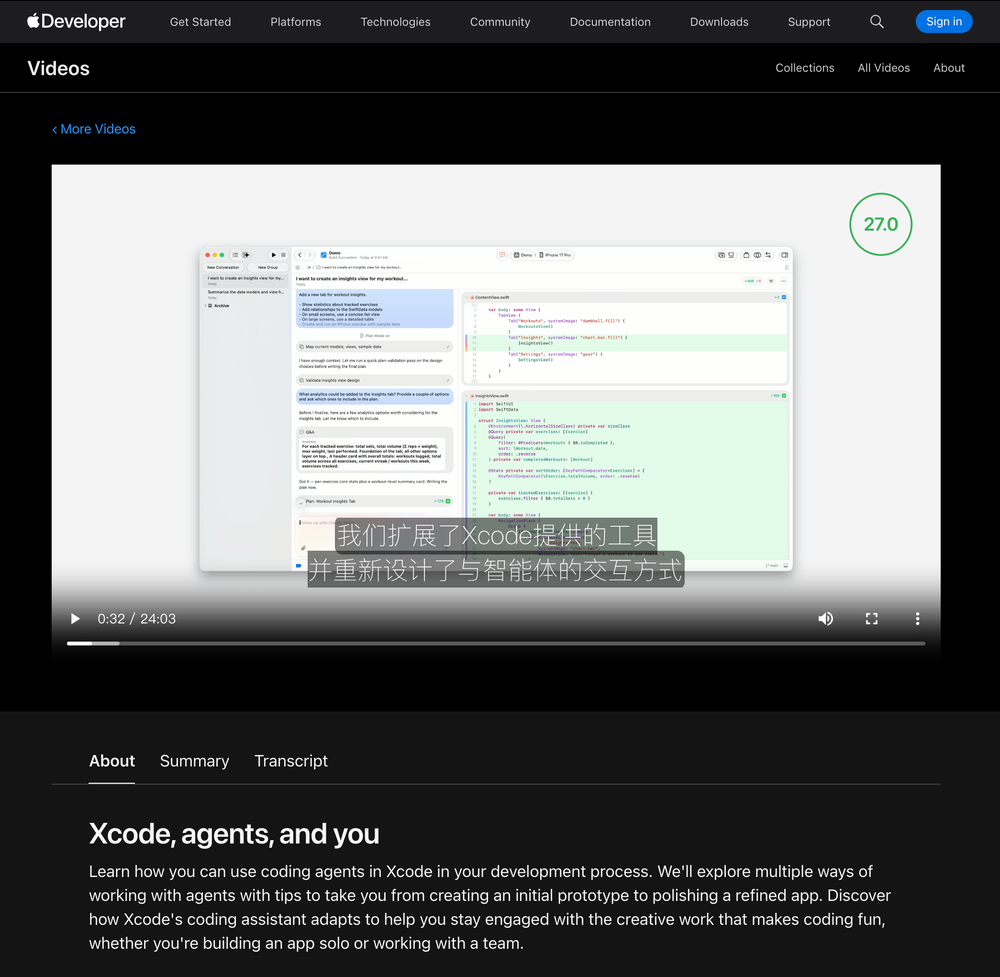Click the Sign in button
The height and width of the screenshot is (977, 1000).
pyautogui.click(x=944, y=22)
